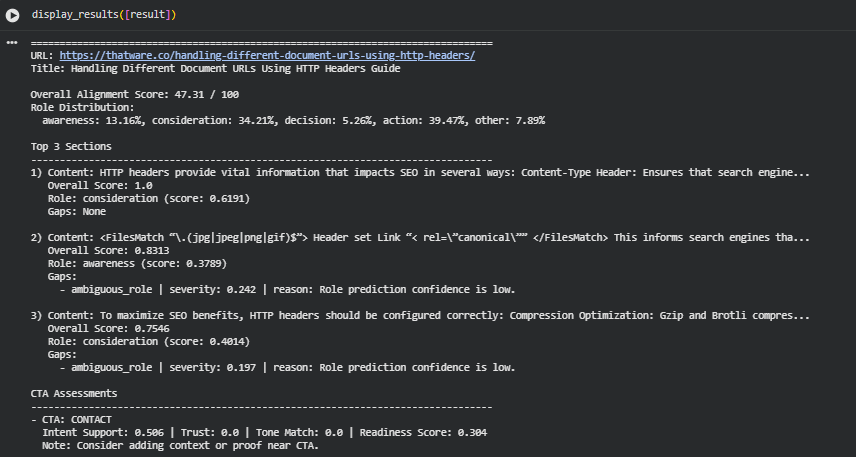The height and width of the screenshot is (457, 856).
Task: Click section 3 content on maximizing SEO
Action: pos(420,315)
